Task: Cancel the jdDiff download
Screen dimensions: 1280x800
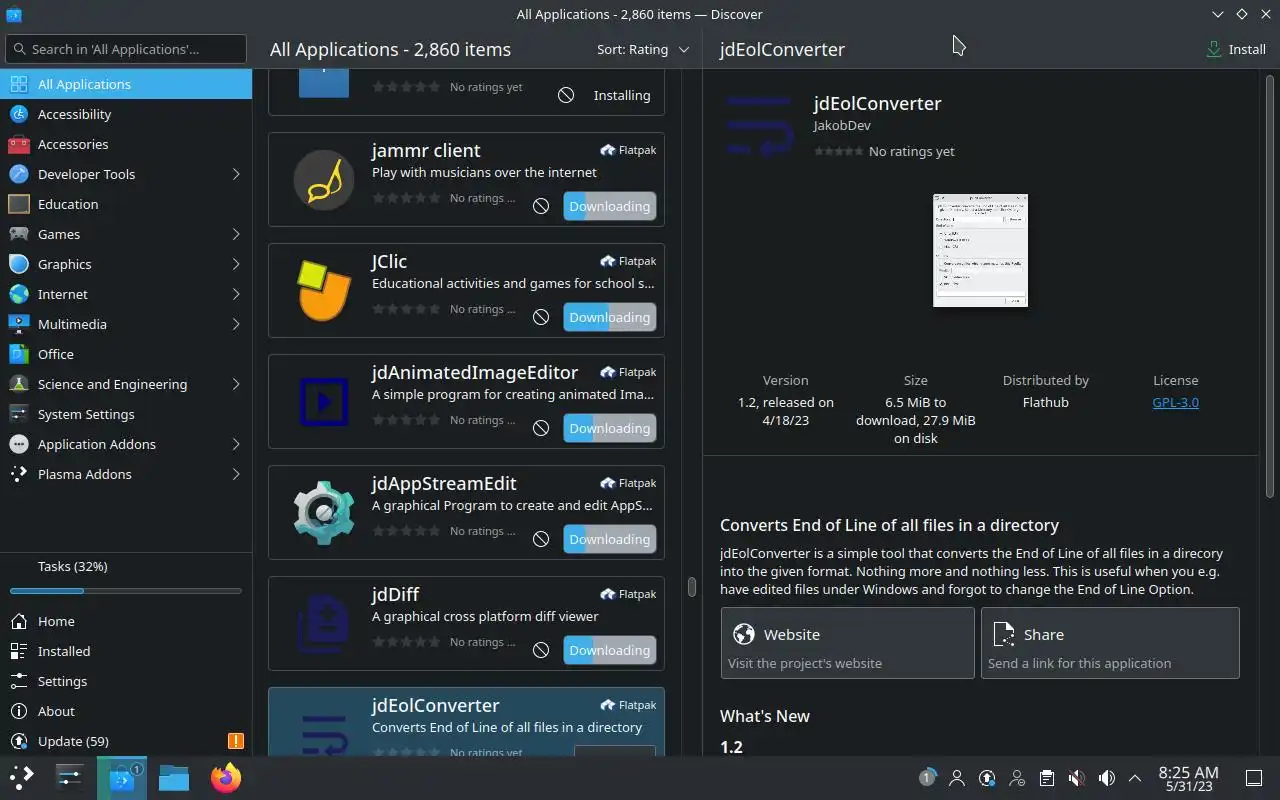Action: (x=541, y=650)
